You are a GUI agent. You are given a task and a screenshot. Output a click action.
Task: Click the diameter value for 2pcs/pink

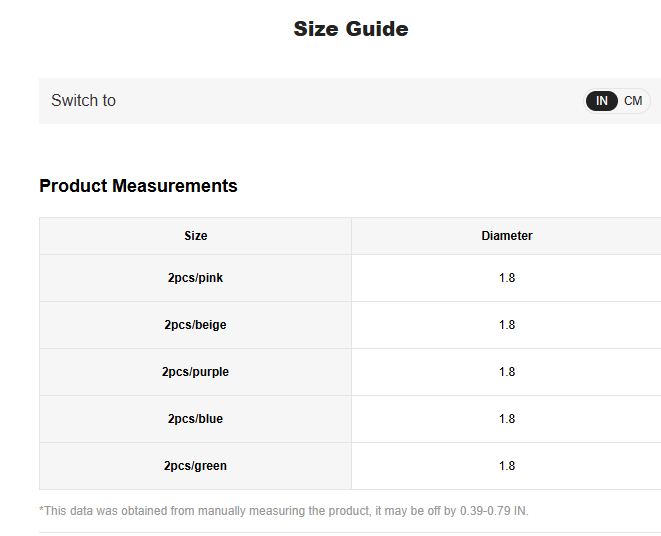506,278
